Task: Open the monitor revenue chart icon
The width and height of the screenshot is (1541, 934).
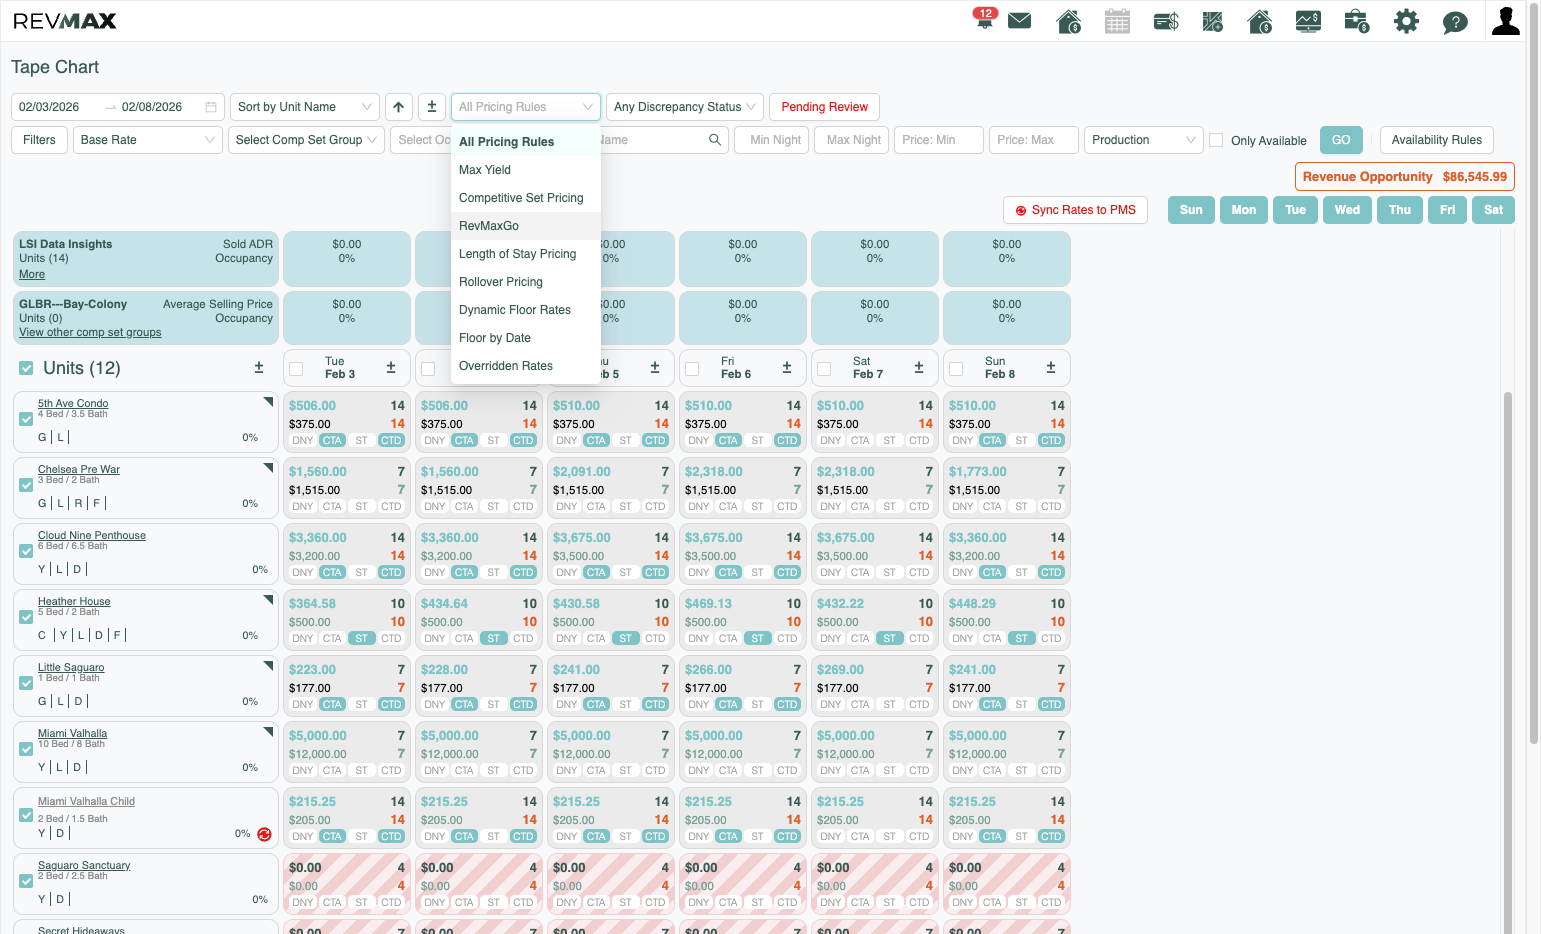Action: [x=1308, y=21]
